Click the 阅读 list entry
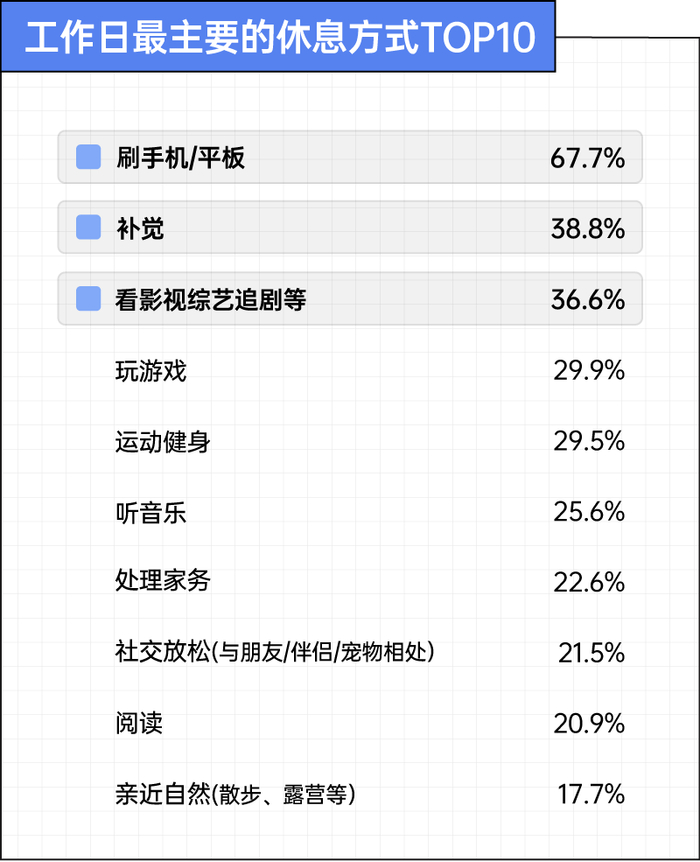 pyautogui.click(x=139, y=722)
